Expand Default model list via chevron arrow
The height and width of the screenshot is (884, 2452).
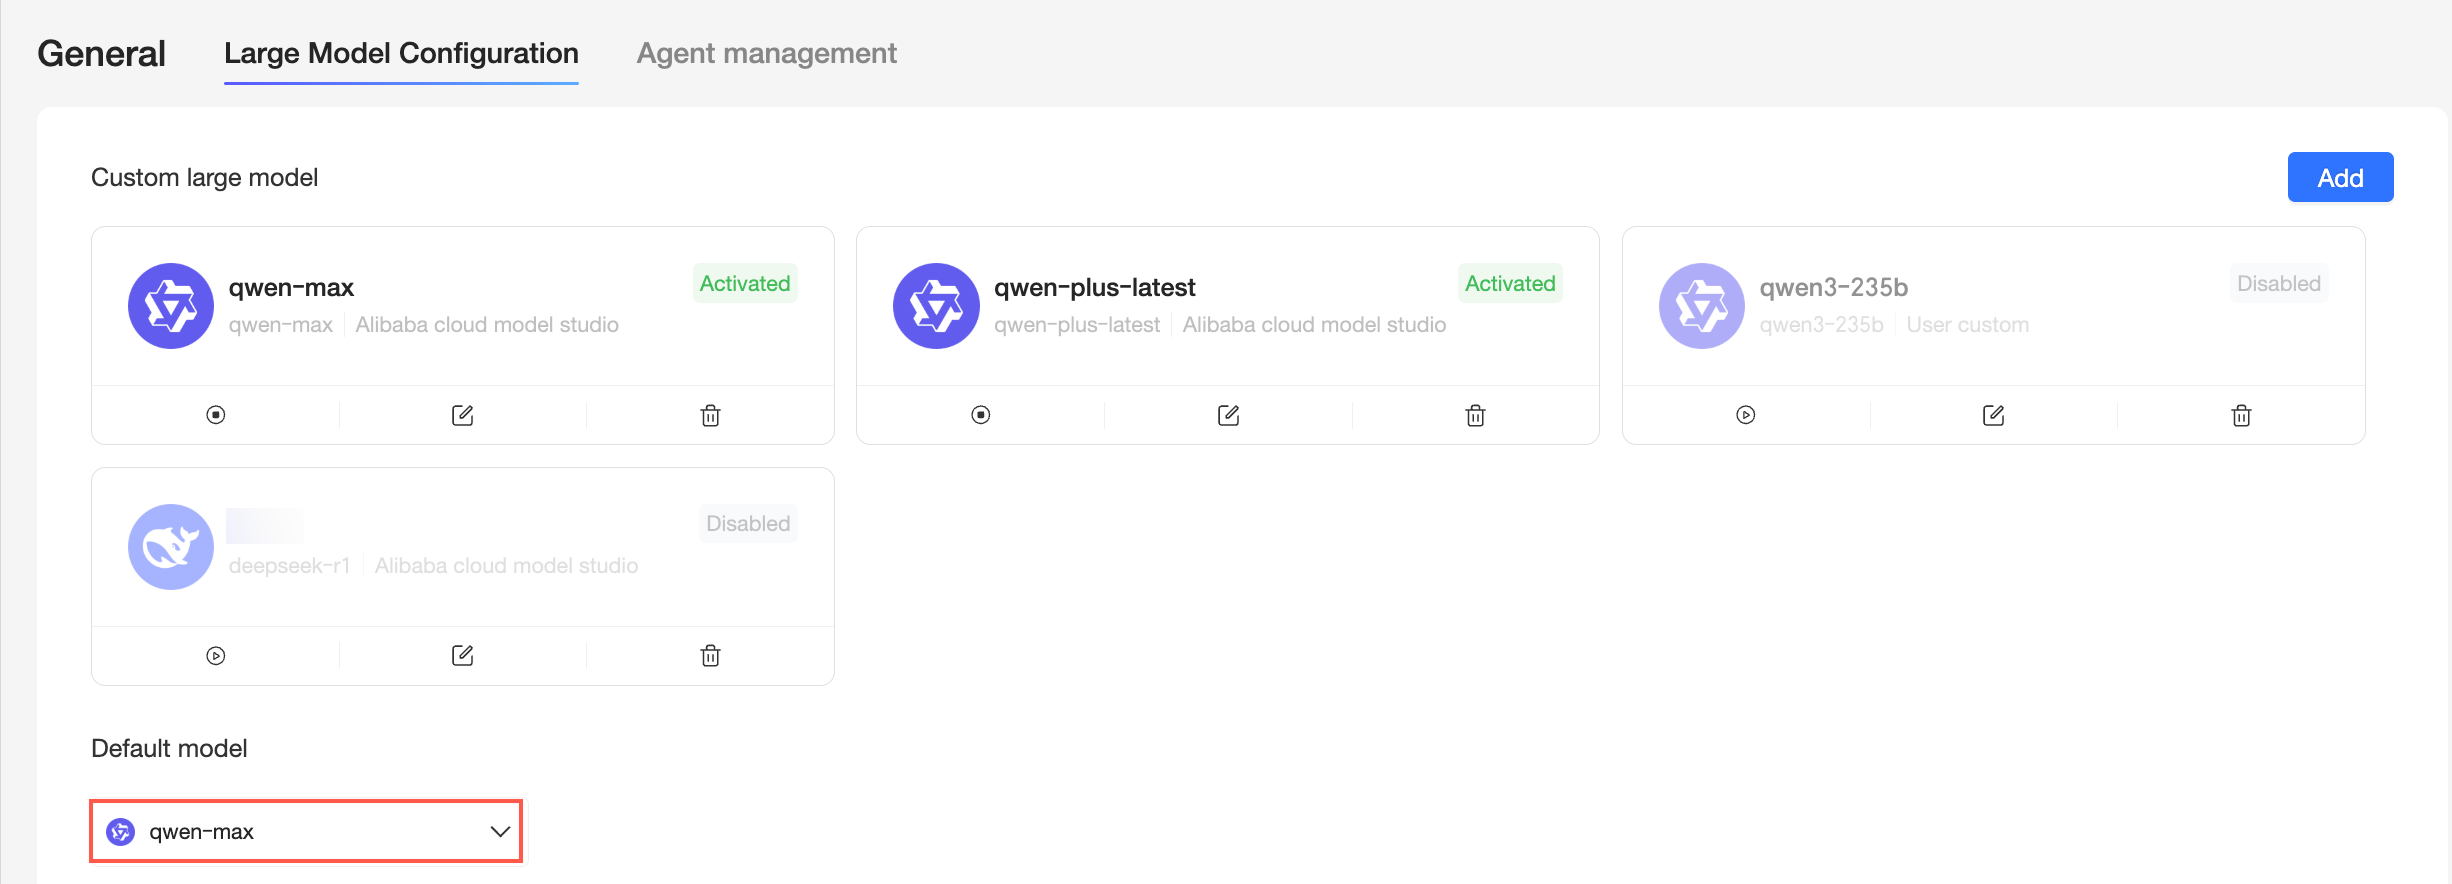500,831
